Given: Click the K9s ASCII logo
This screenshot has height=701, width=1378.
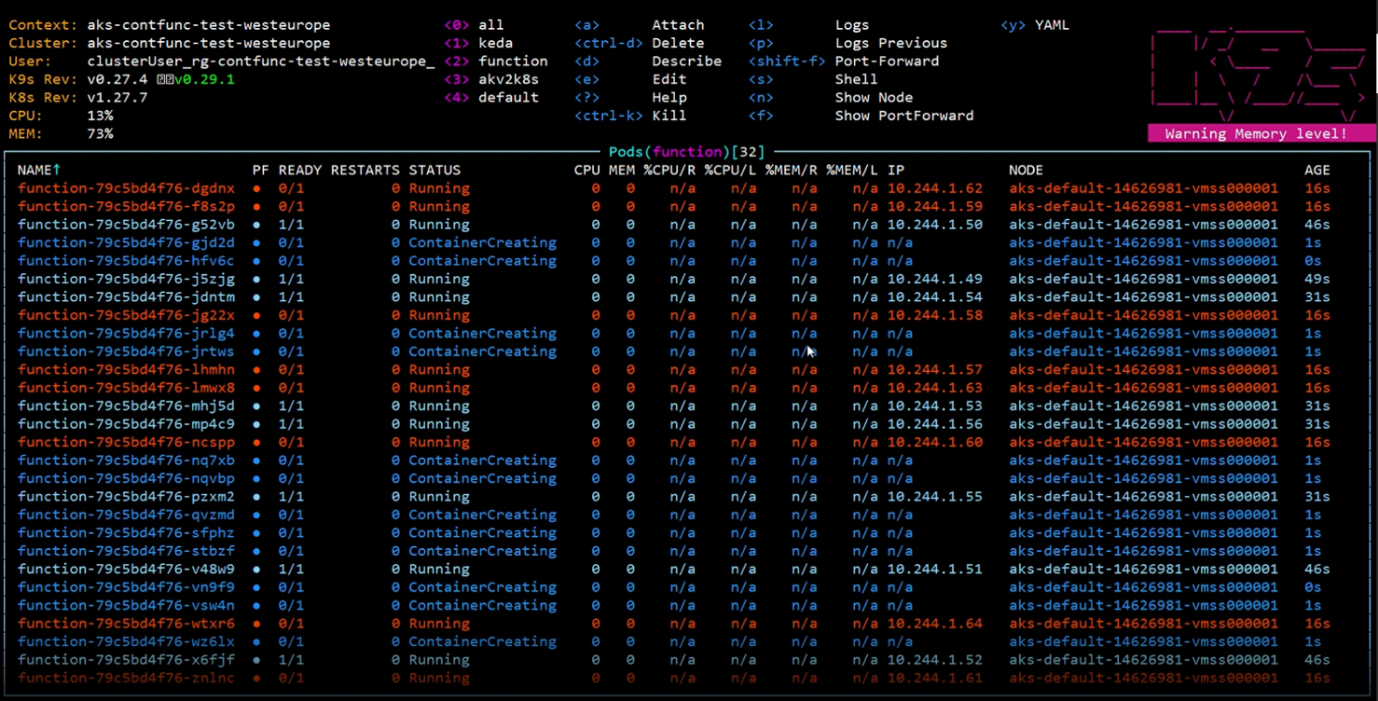Looking at the screenshot, I should click(x=1258, y=70).
